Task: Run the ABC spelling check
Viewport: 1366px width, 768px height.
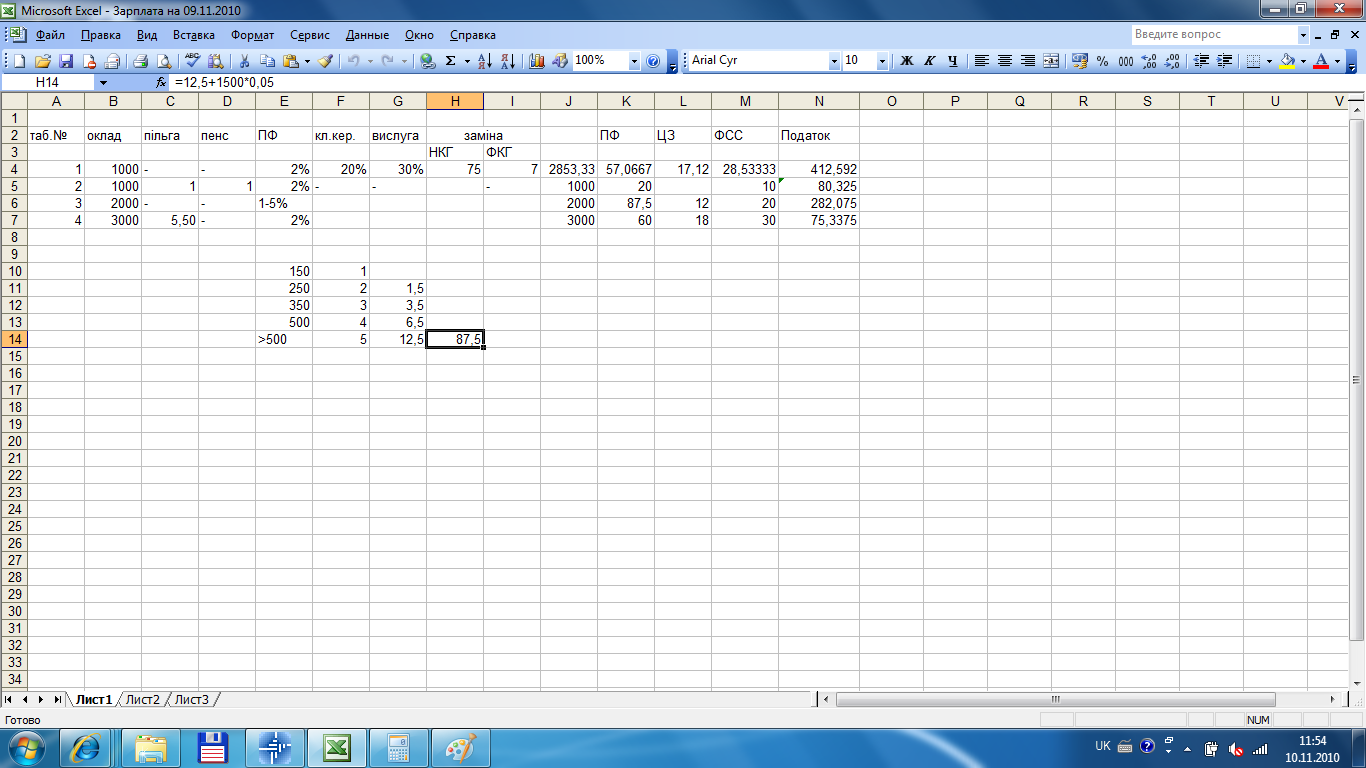Action: 194,61
